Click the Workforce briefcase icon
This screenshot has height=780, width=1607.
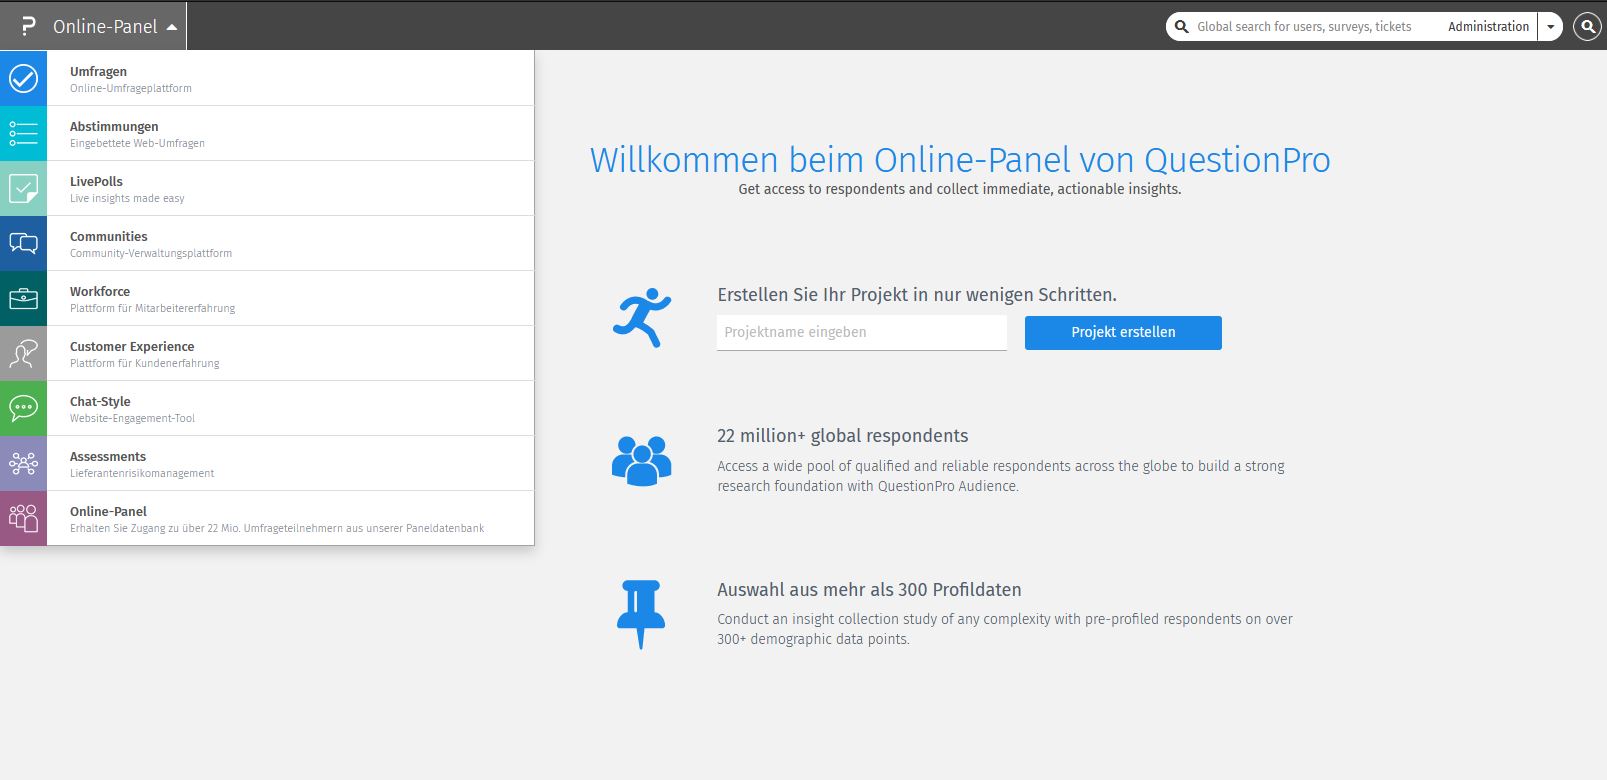(23, 298)
